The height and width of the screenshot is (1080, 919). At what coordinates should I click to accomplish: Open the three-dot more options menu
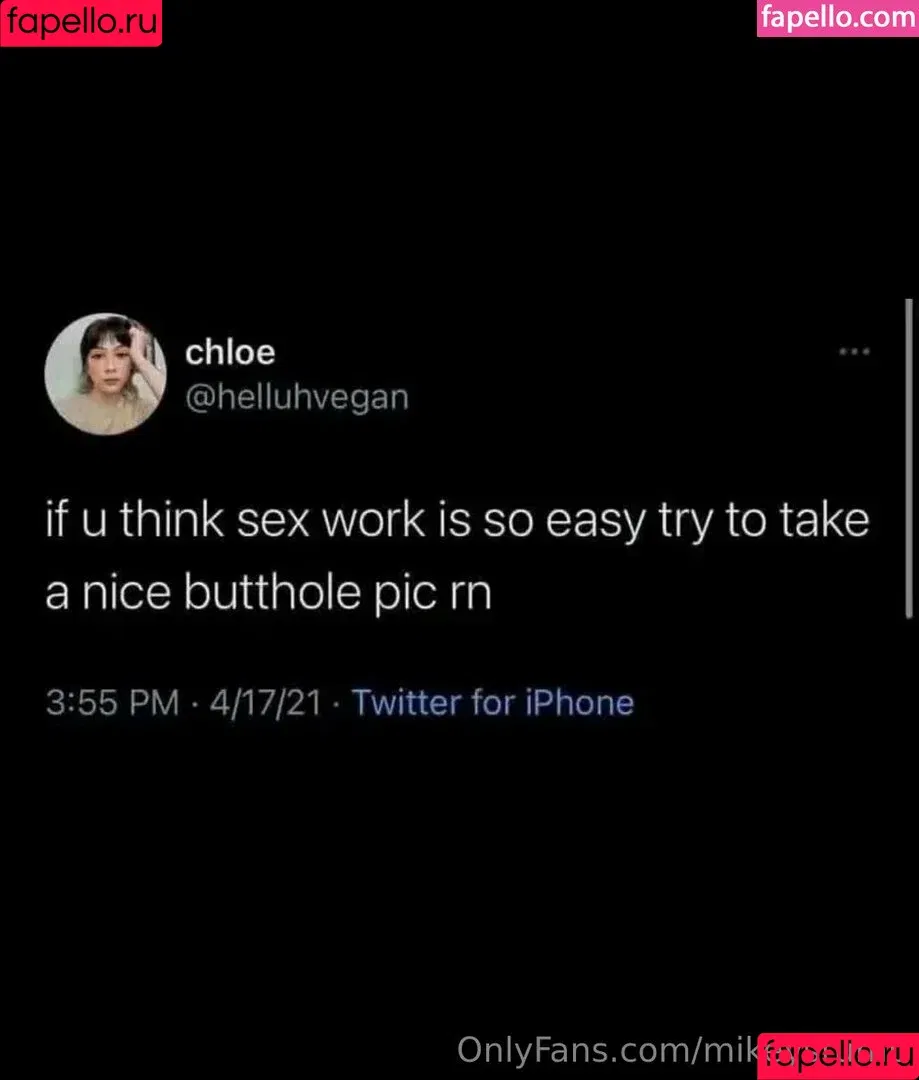click(854, 352)
